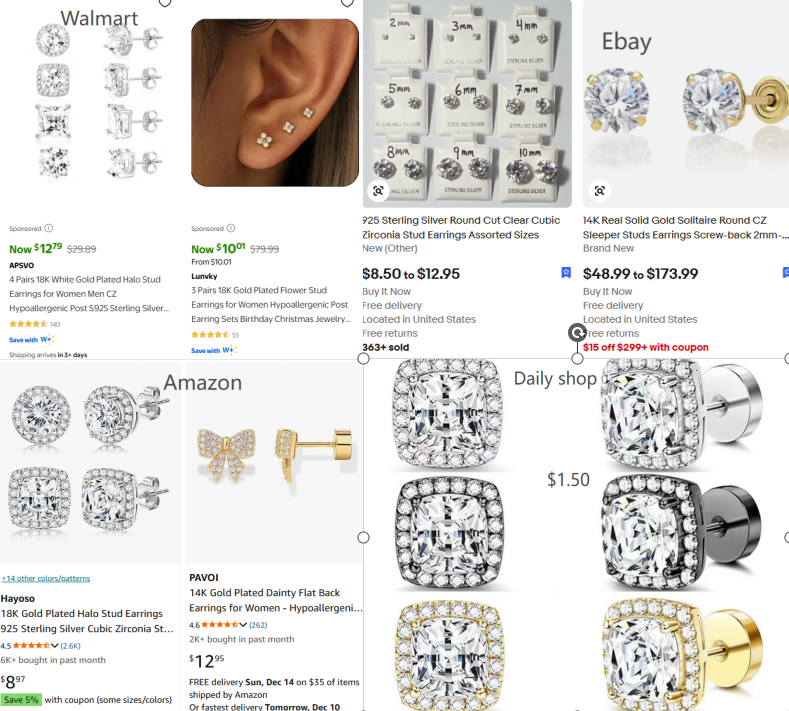Click the info icon beside Lunvky Sponsored label
The height and width of the screenshot is (711, 789).
pos(231,228)
